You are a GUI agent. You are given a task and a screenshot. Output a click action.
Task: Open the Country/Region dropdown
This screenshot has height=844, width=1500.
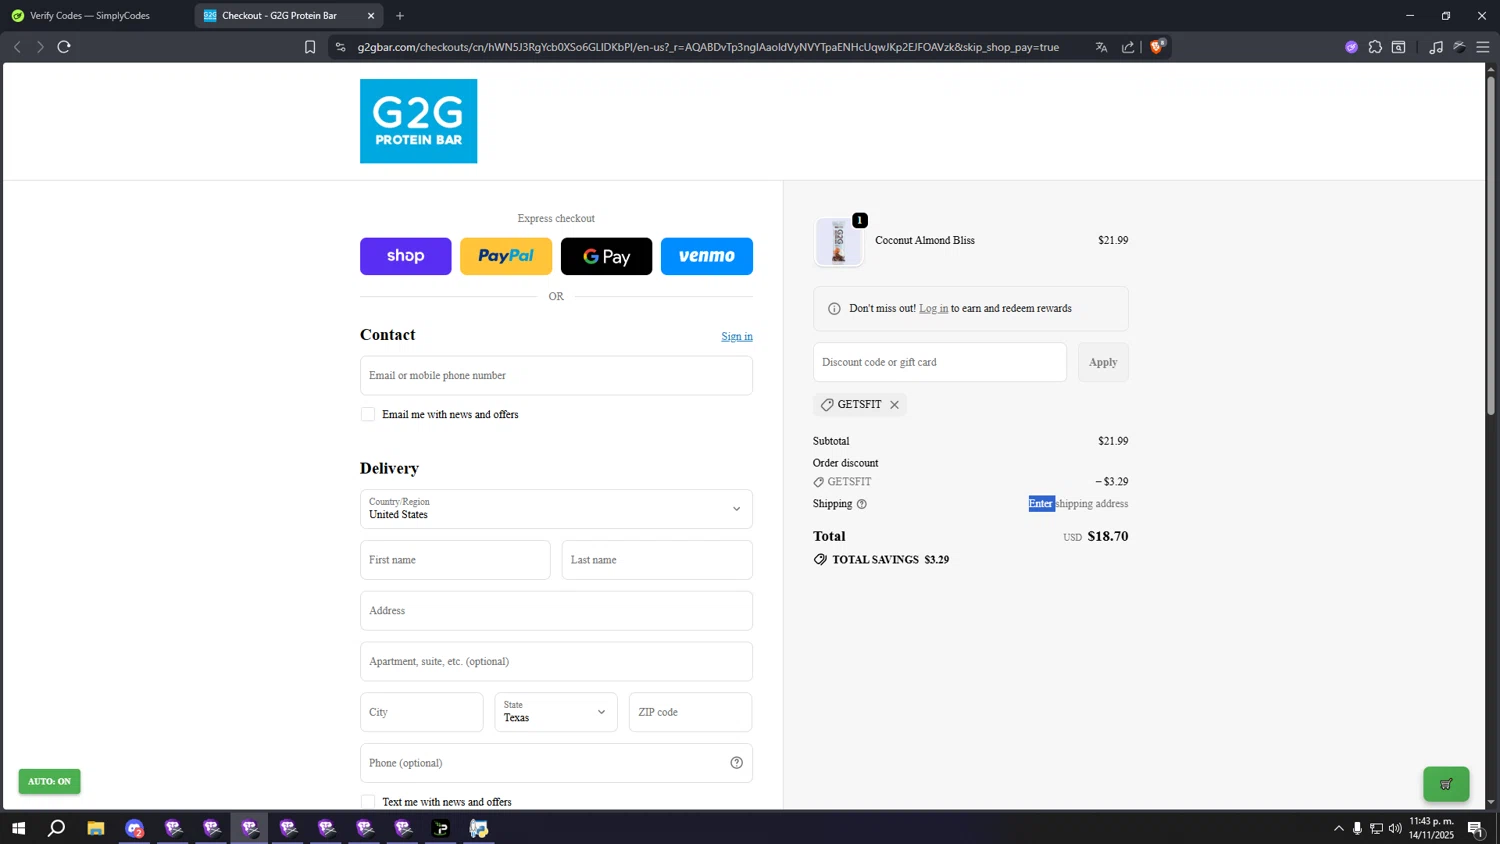pos(556,508)
